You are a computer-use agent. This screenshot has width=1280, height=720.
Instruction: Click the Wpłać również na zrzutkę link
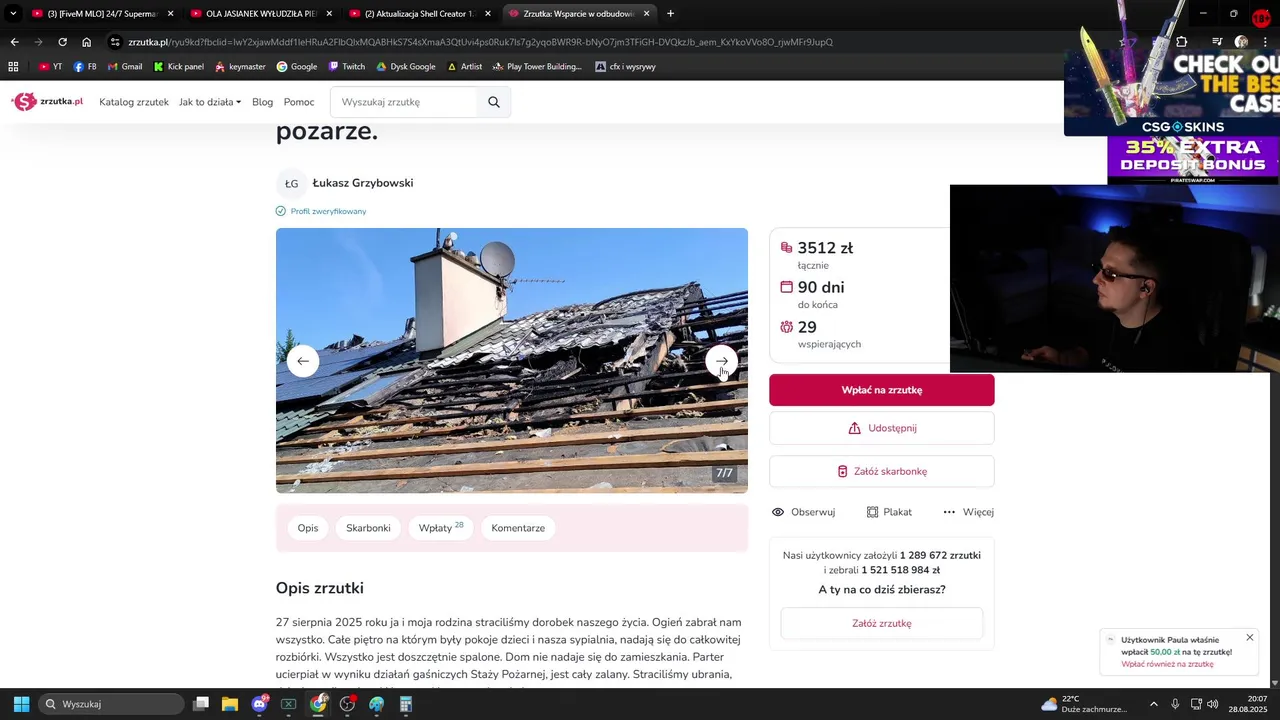1167,664
